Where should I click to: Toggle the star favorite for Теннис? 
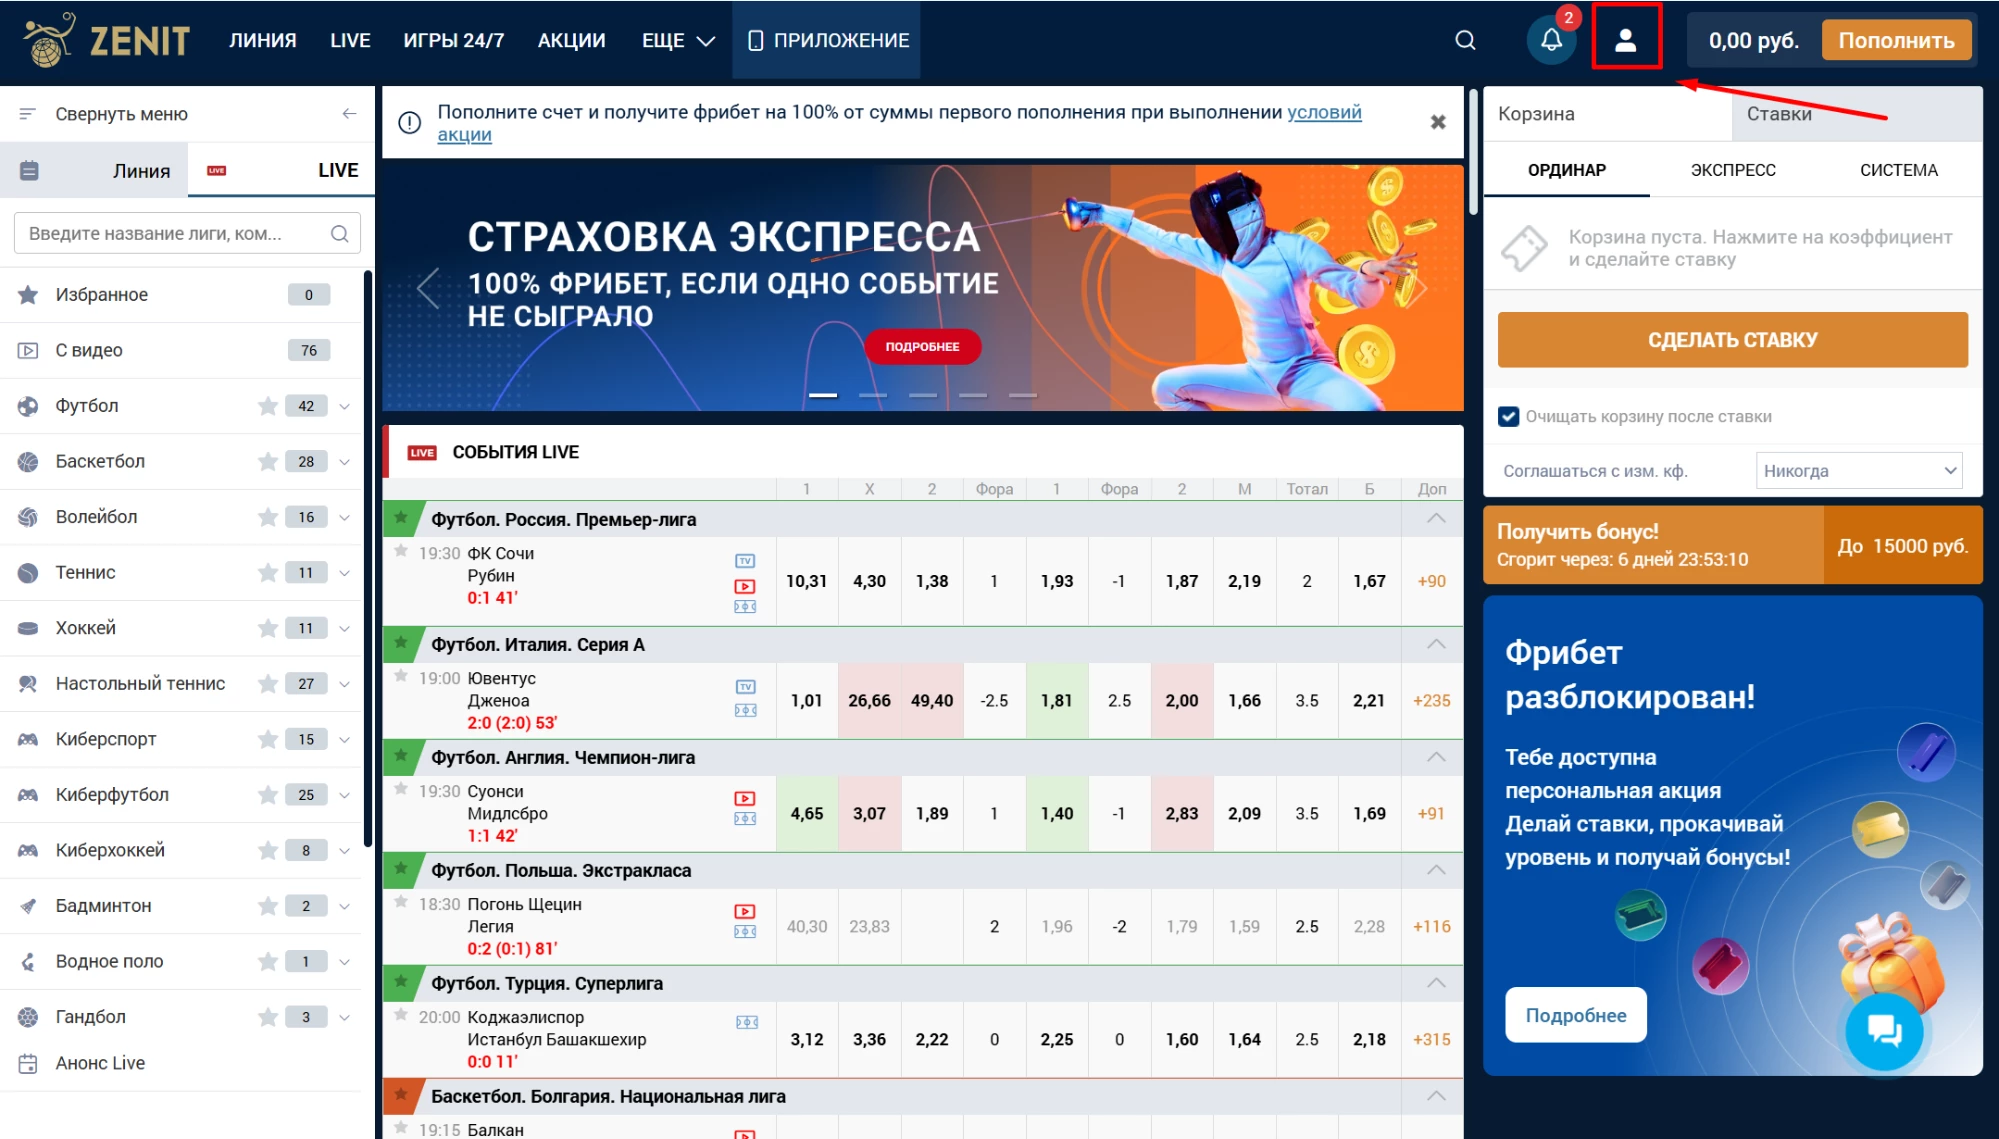(267, 572)
